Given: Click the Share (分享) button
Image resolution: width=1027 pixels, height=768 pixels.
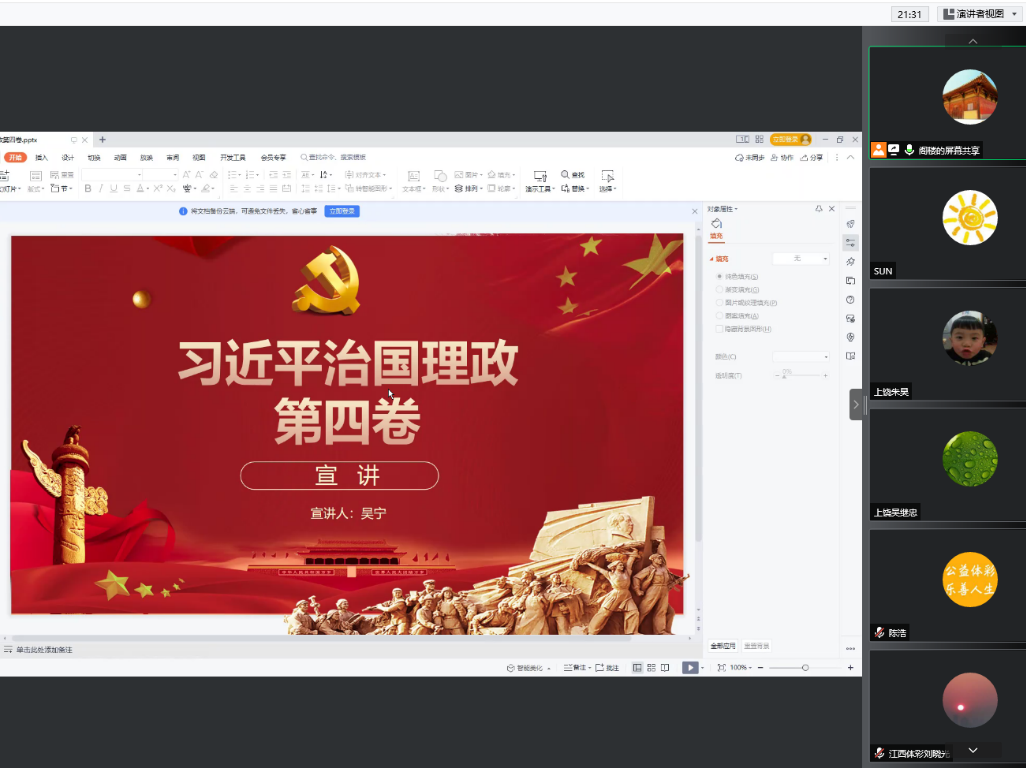Looking at the screenshot, I should (x=812, y=157).
